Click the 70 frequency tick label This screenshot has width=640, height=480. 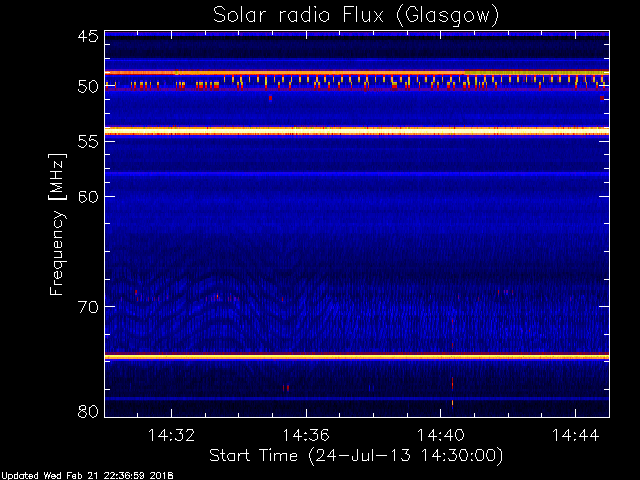point(88,307)
